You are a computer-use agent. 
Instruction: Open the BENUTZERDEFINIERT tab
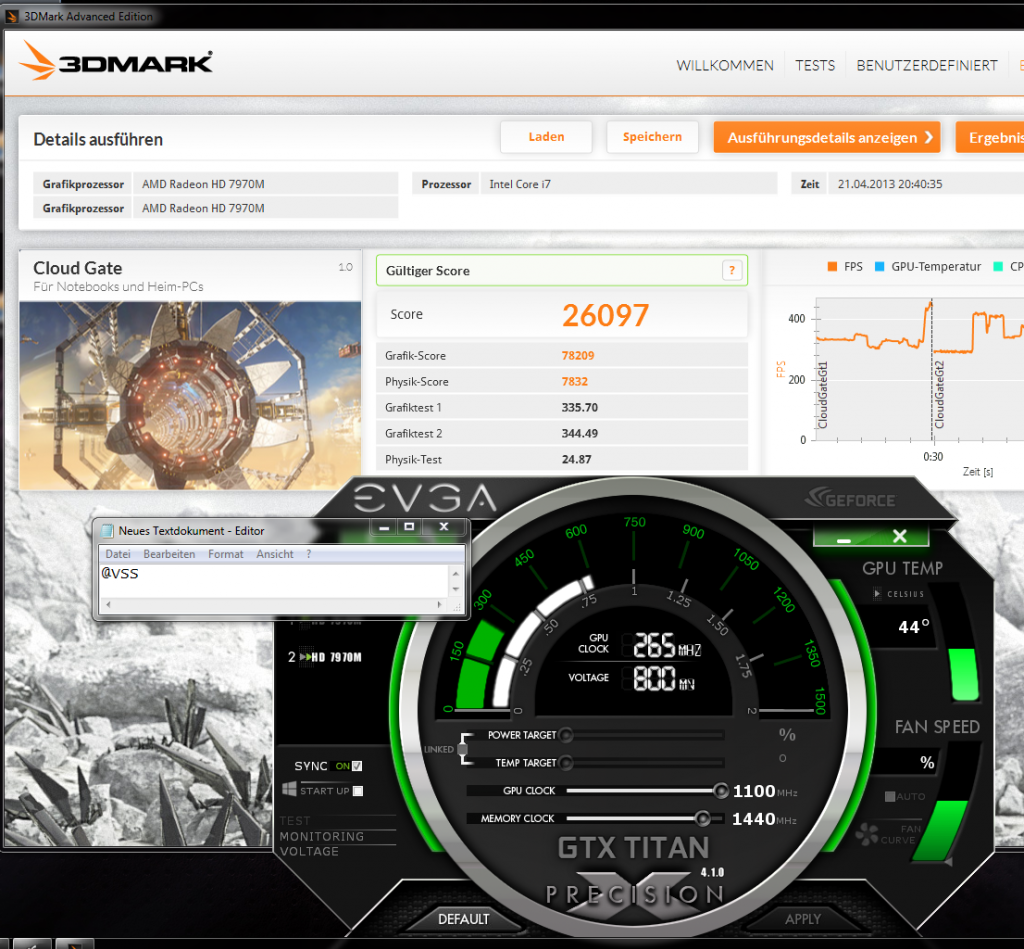927,65
